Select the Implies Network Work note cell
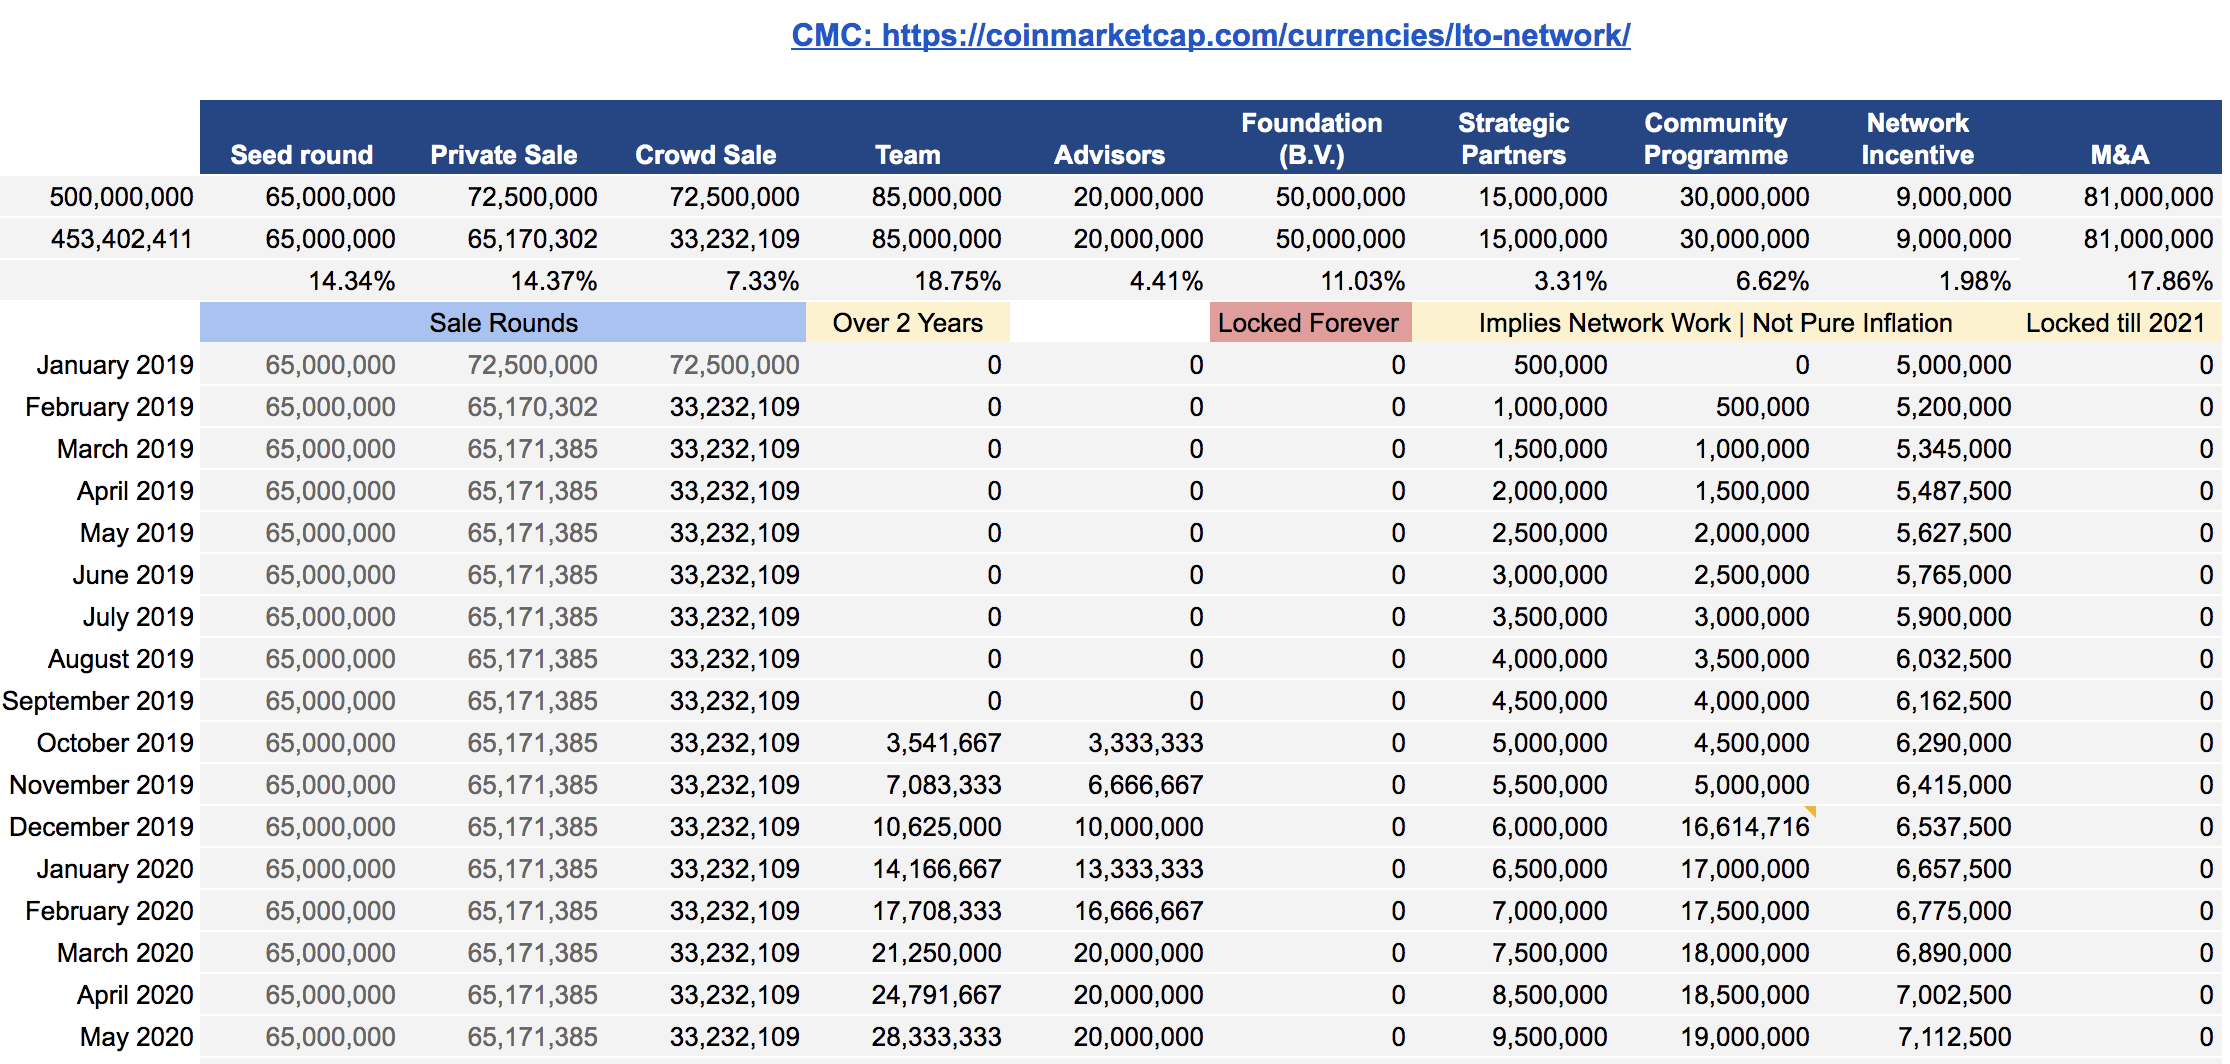Viewport: 2230px width, 1064px height. click(x=1716, y=323)
